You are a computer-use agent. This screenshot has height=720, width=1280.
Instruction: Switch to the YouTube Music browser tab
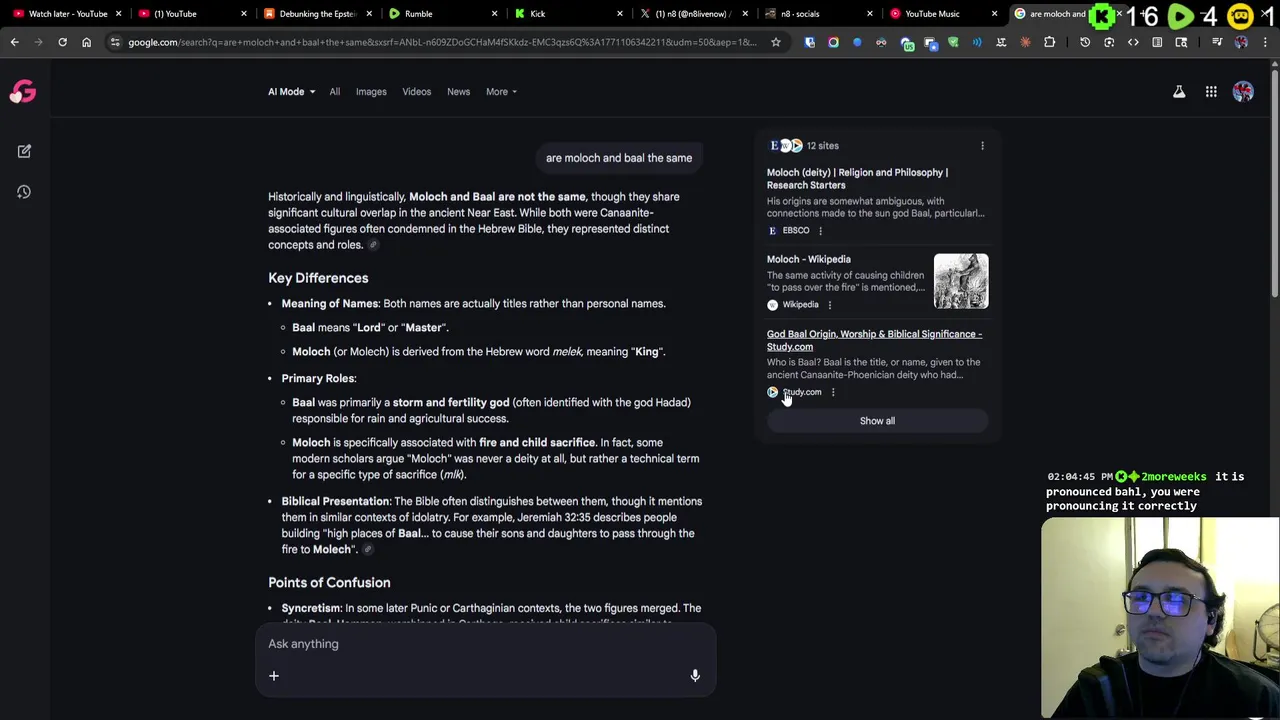click(x=940, y=14)
